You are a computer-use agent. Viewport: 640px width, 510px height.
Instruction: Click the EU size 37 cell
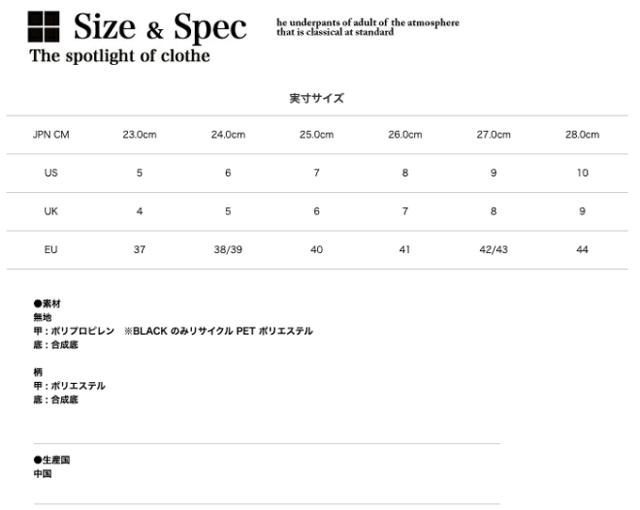coord(139,249)
